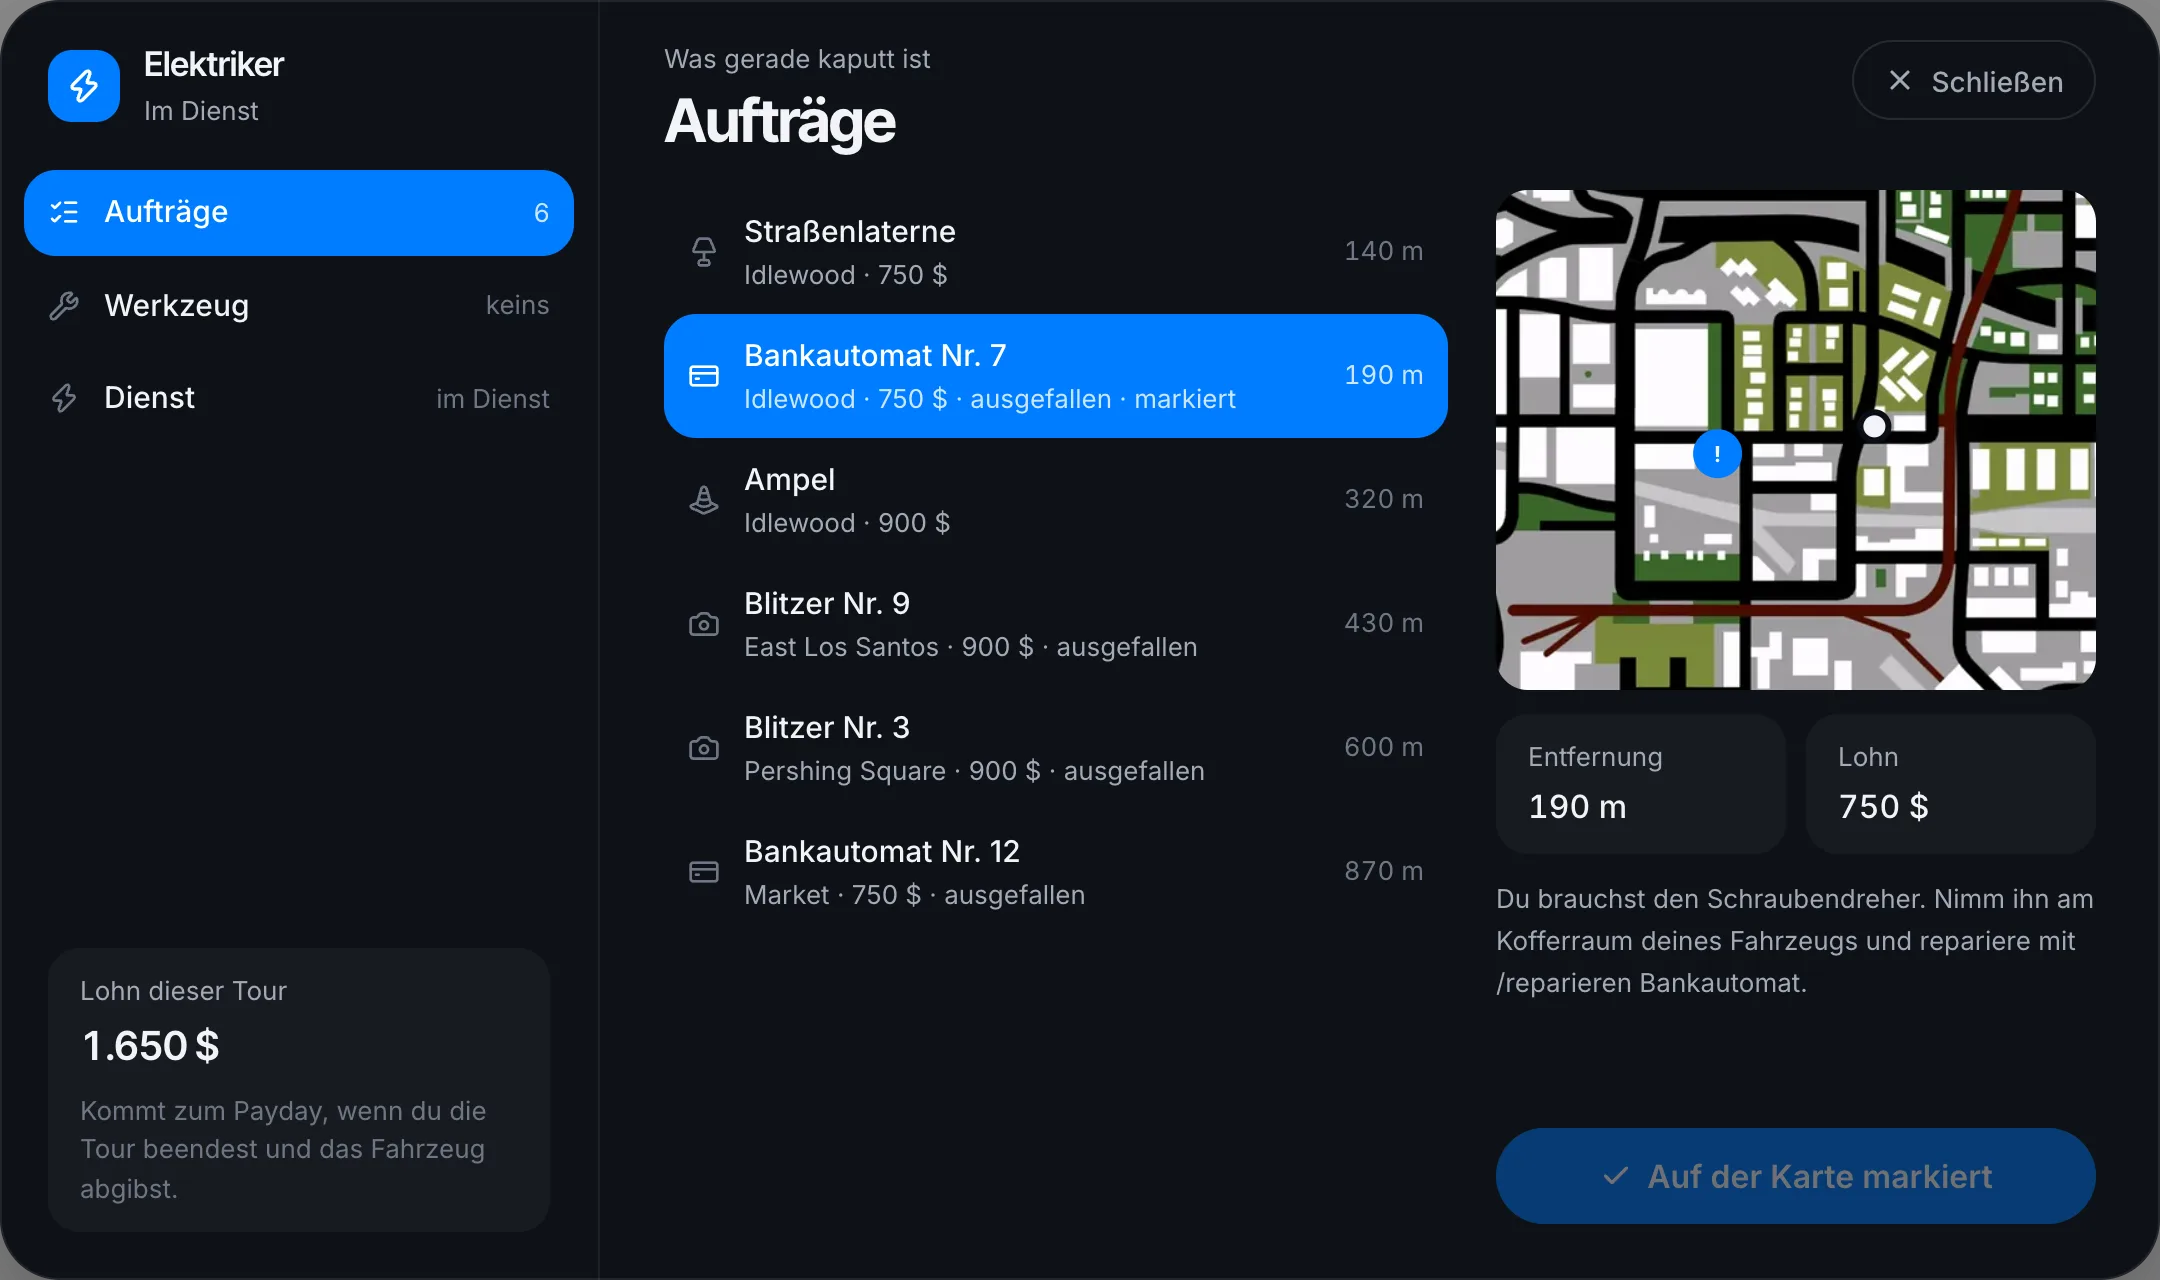2160x1280 pixels.
Task: Click the traffic cone icon for Ampel
Action: [x=704, y=500]
